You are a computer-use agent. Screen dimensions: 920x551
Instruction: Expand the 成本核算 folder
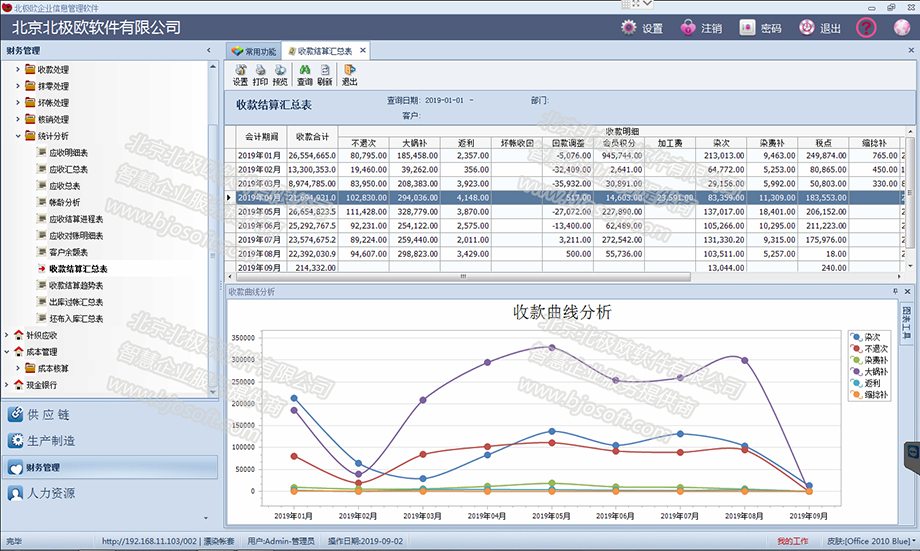pyautogui.click(x=18, y=368)
